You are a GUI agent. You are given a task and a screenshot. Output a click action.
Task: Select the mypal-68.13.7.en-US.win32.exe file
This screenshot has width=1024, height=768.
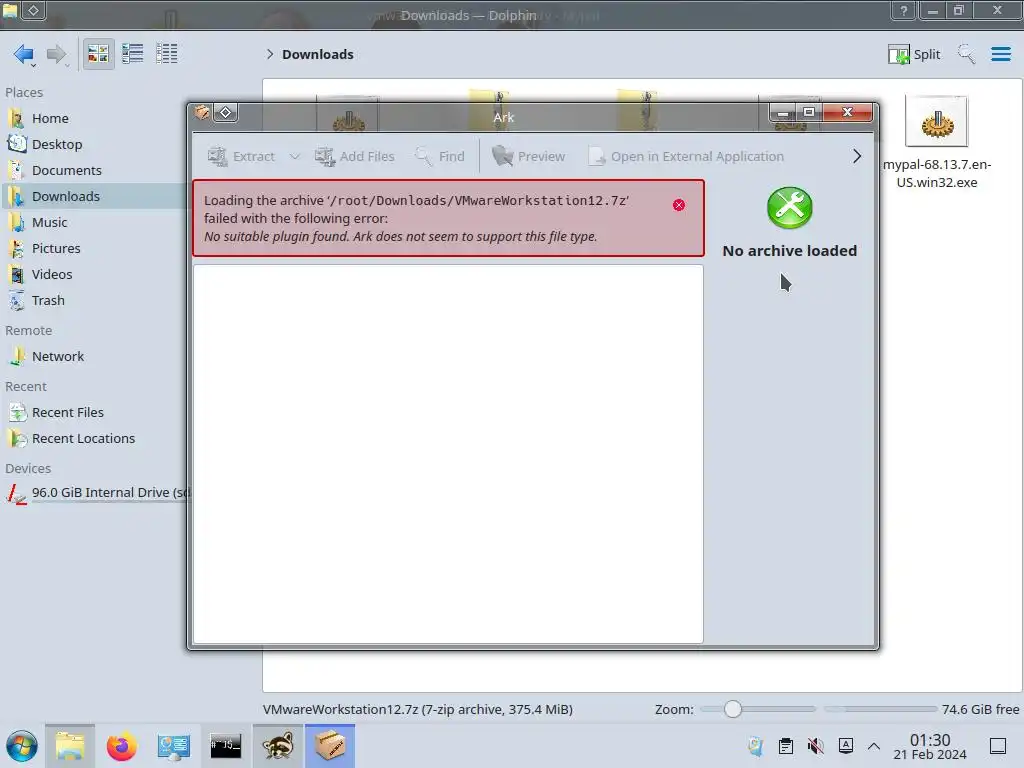pos(936,143)
